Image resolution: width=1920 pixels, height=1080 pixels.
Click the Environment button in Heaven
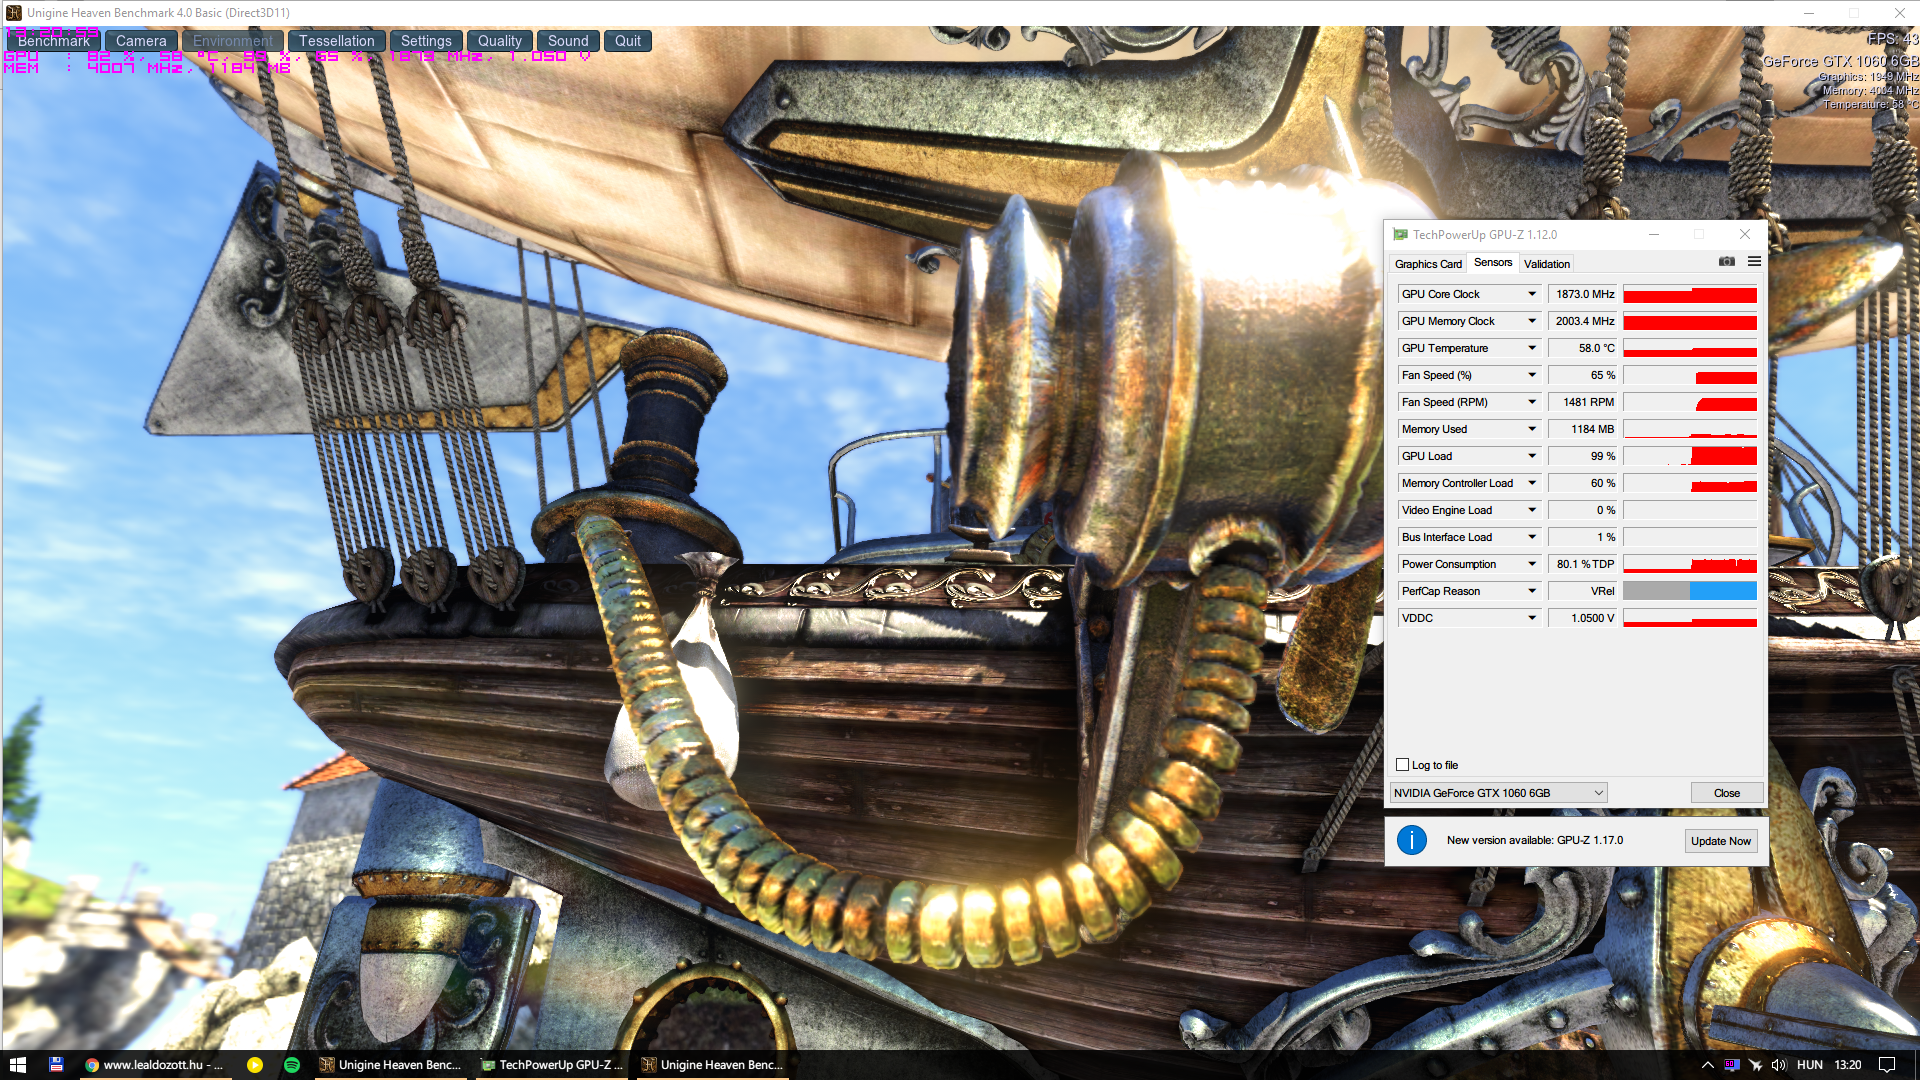[233, 41]
